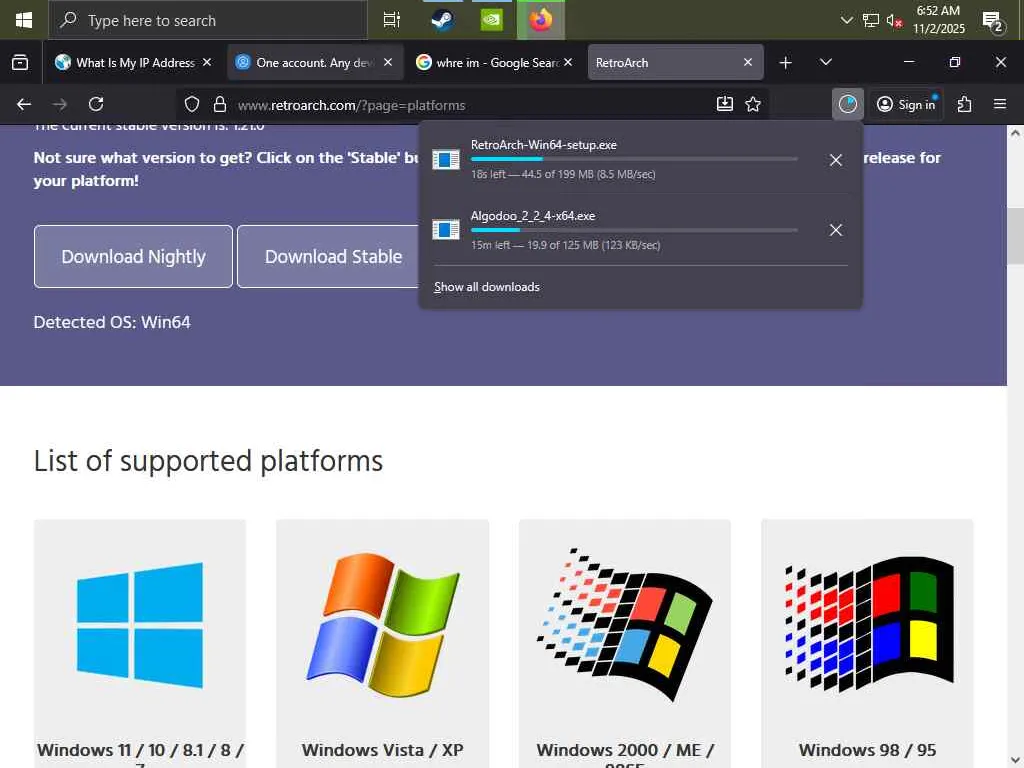This screenshot has width=1024, height=768.
Task: Open the Extensions puzzle icon
Action: pos(965,104)
